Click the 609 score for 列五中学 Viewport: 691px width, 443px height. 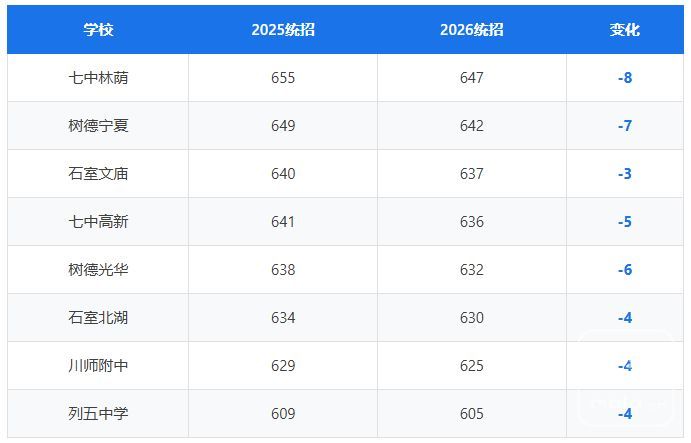[x=283, y=414]
